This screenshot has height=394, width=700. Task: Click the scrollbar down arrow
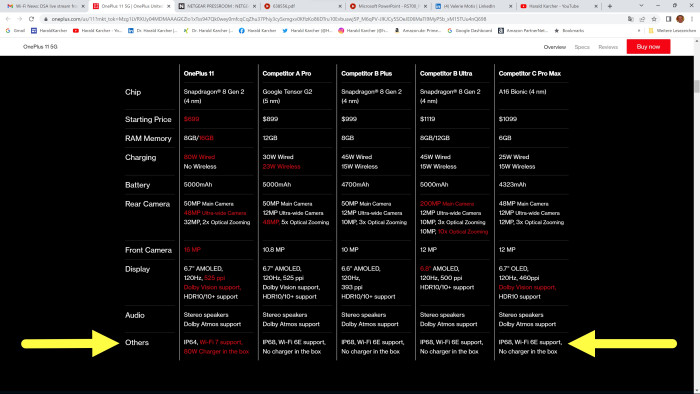point(696,390)
